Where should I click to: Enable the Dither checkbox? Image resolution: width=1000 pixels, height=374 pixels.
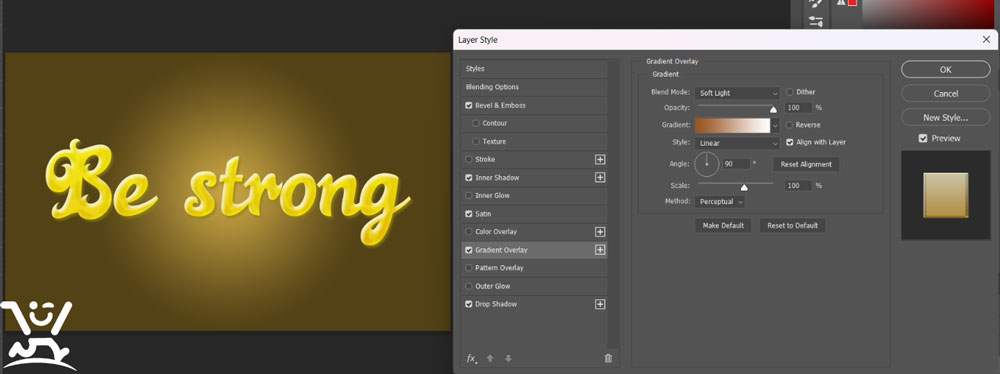click(790, 92)
